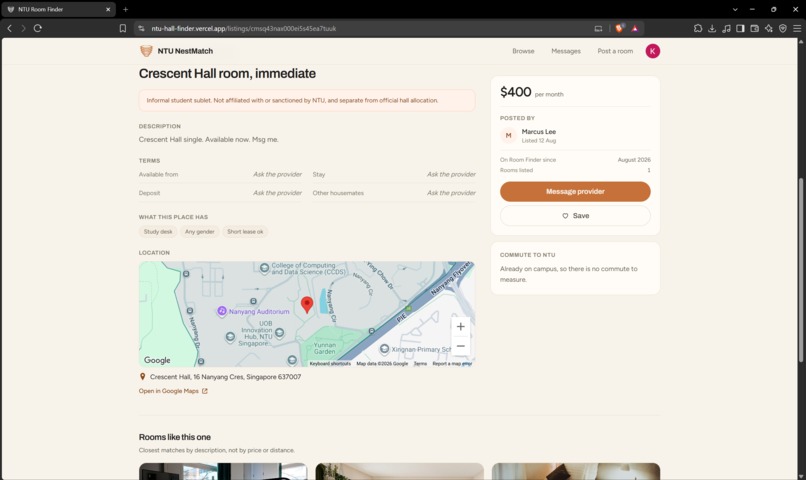Image resolution: width=806 pixels, height=480 pixels.
Task: Open the K profile avatar menu
Action: pos(653,51)
